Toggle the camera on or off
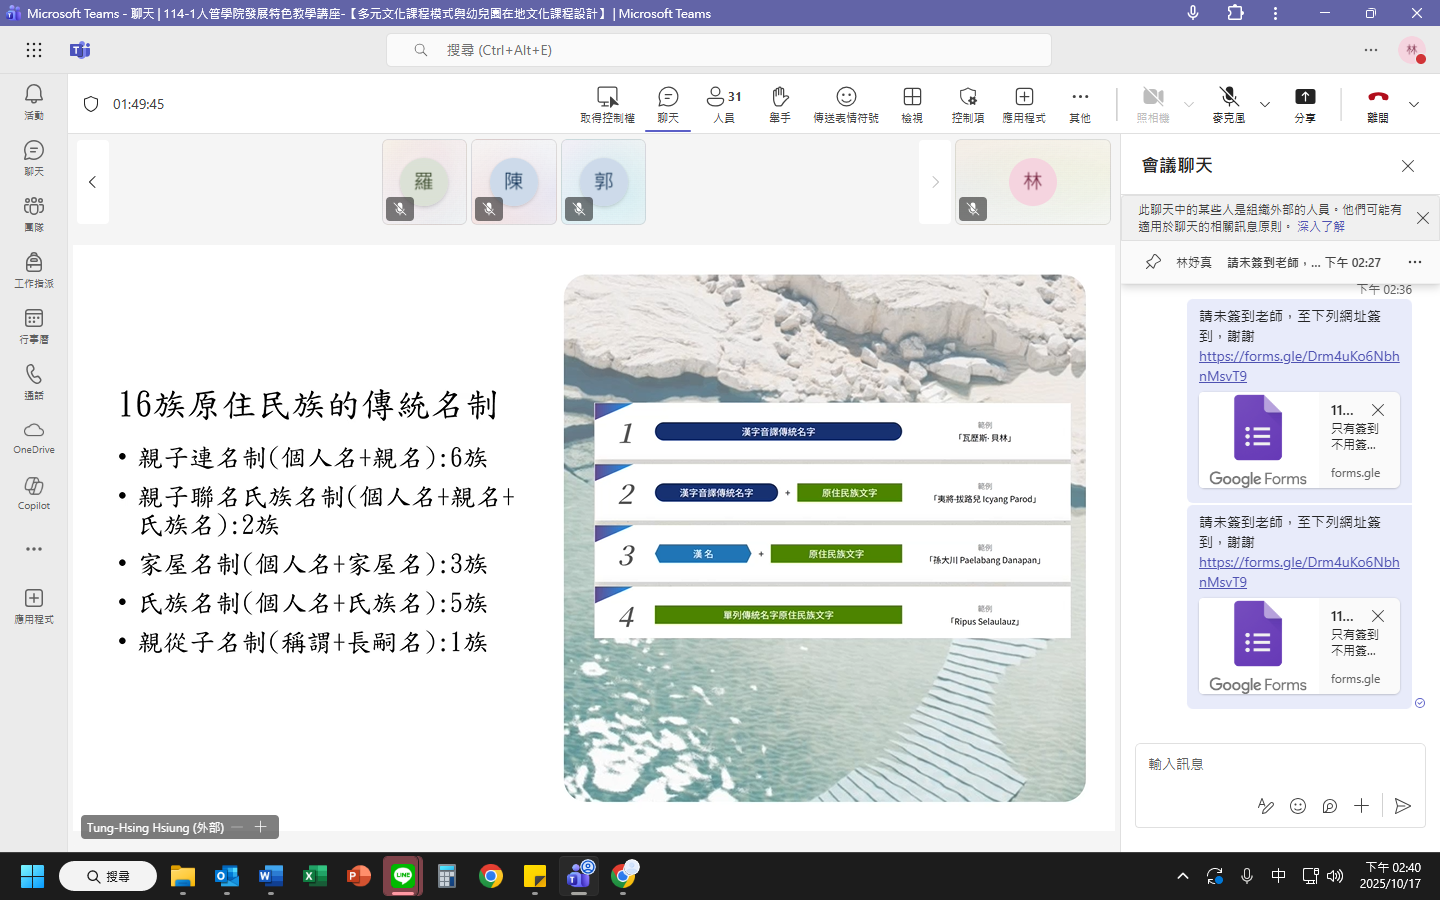 pyautogui.click(x=1153, y=104)
